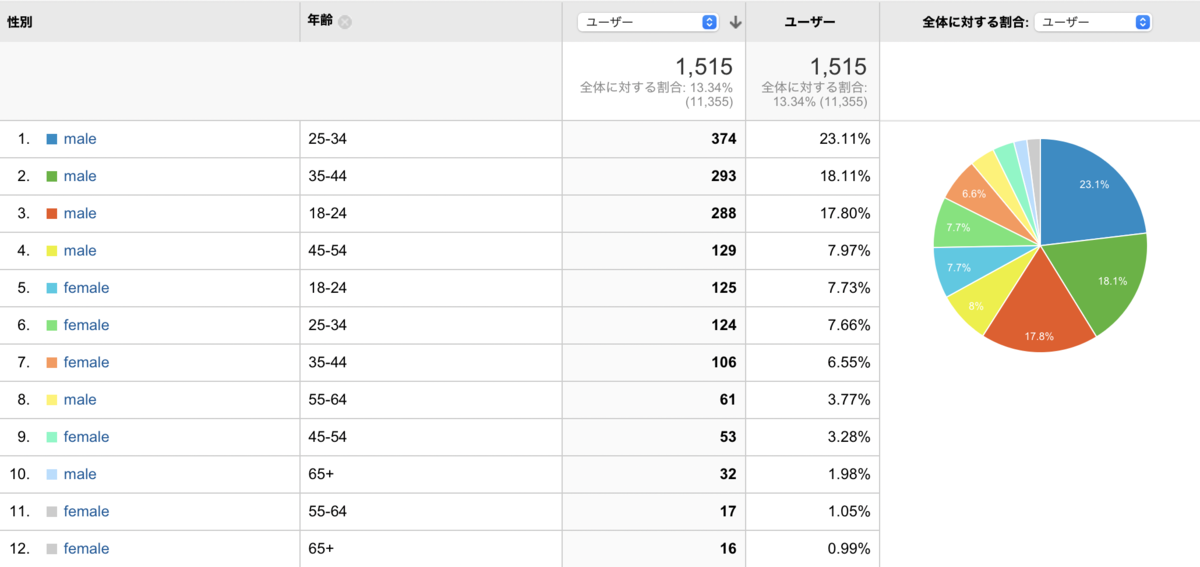Click the 性別 column header
Viewport: 1200px width, 567px height.
20,22
